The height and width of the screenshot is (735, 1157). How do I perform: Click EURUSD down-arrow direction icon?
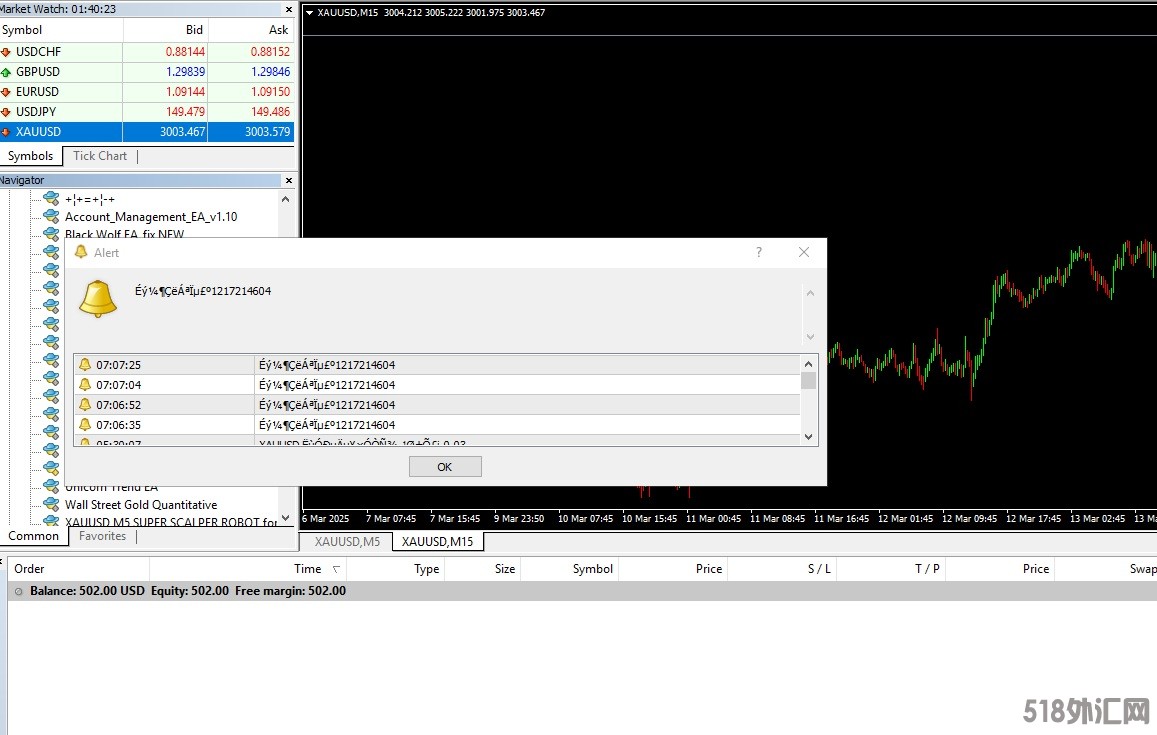coord(6,92)
